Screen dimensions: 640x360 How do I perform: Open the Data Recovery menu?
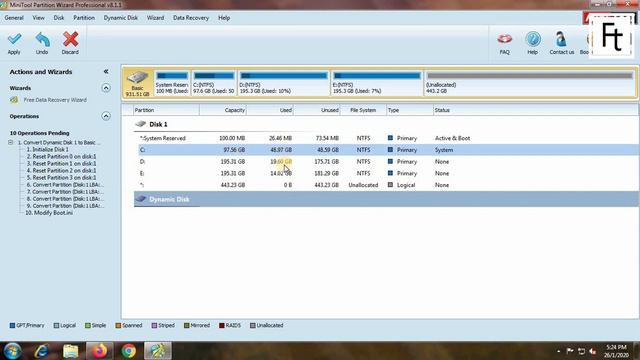191,18
